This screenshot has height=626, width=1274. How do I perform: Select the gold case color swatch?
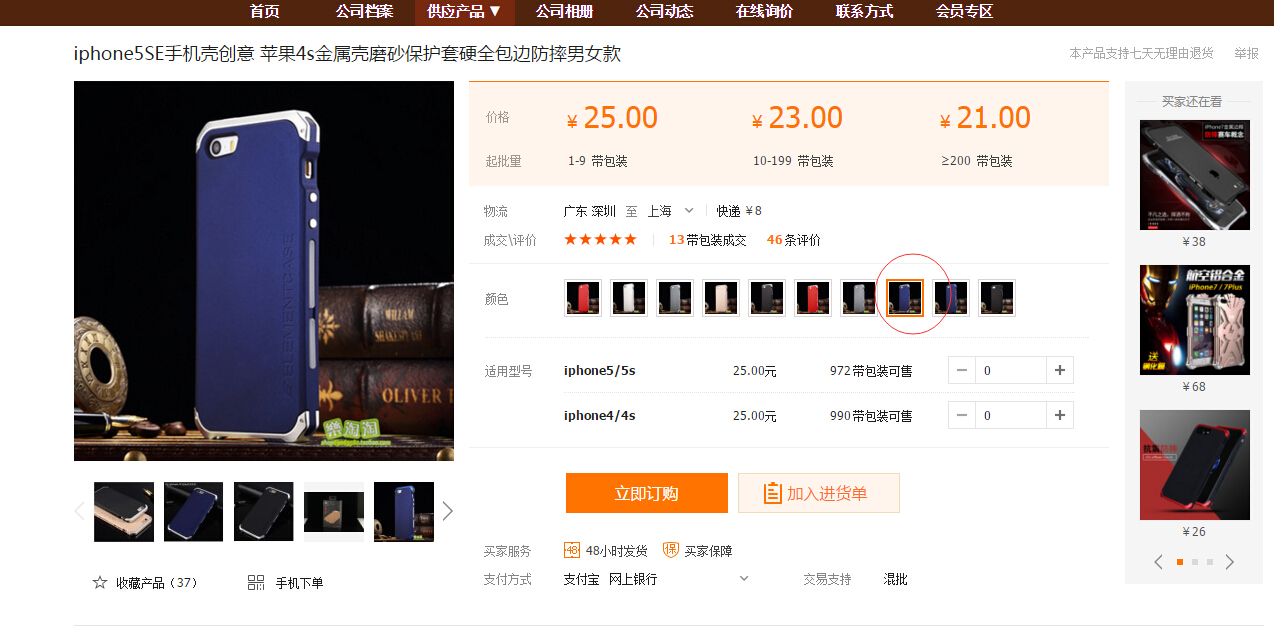tap(721, 298)
